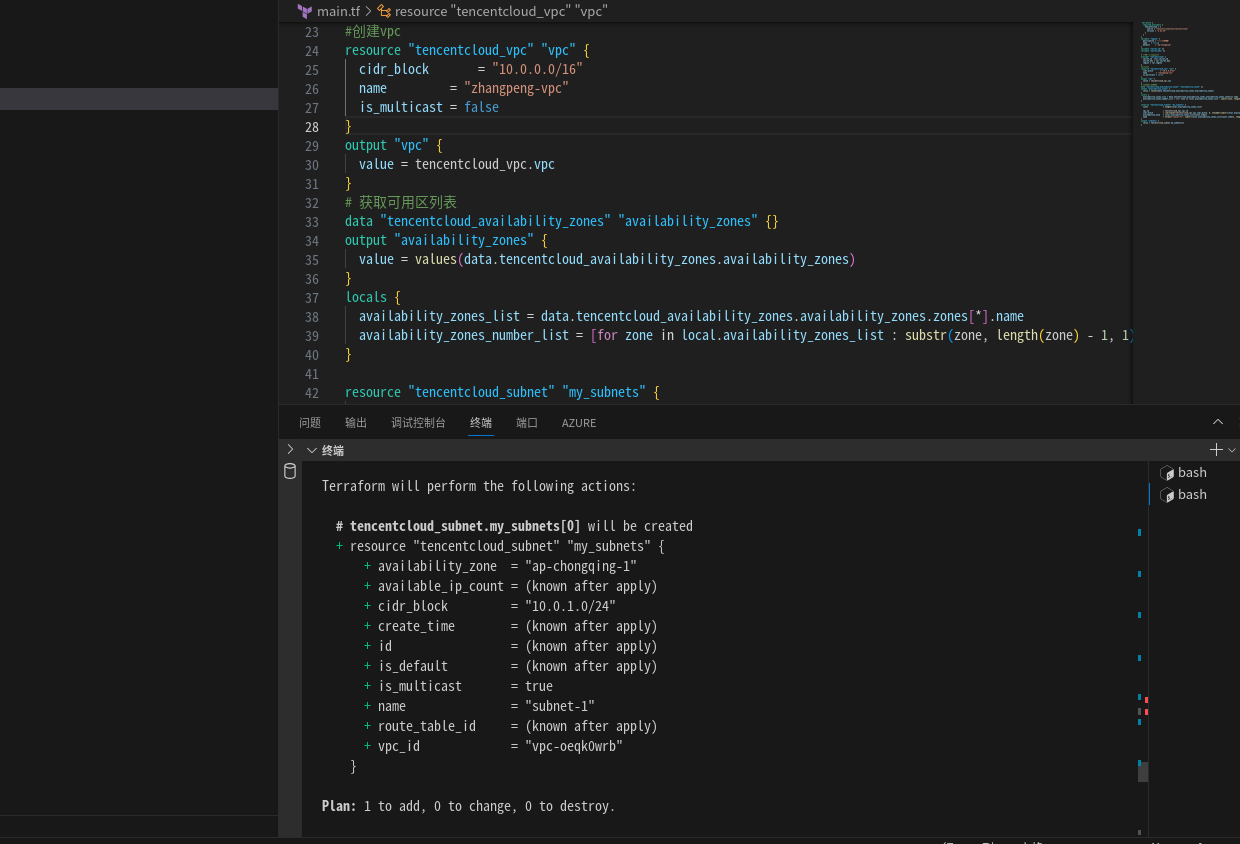Click the resource symbol icon in breadcrumb

(384, 11)
